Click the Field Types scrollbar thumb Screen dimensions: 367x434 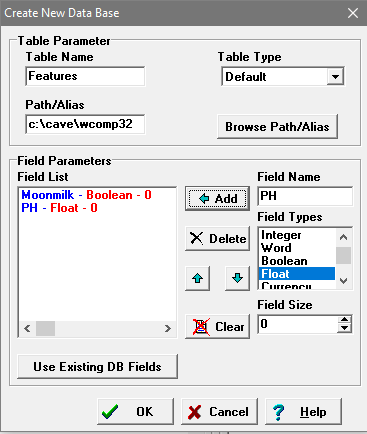[343, 256]
